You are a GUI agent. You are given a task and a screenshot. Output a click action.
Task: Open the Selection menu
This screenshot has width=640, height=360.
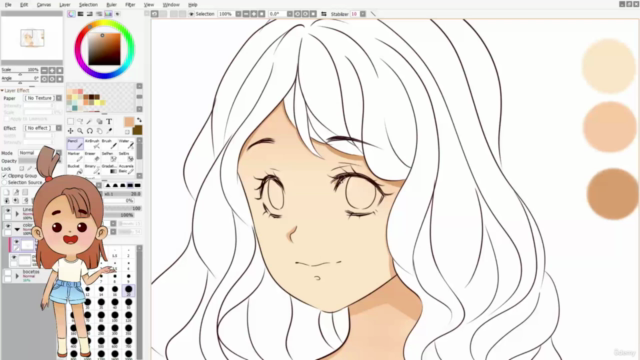coord(88,4)
